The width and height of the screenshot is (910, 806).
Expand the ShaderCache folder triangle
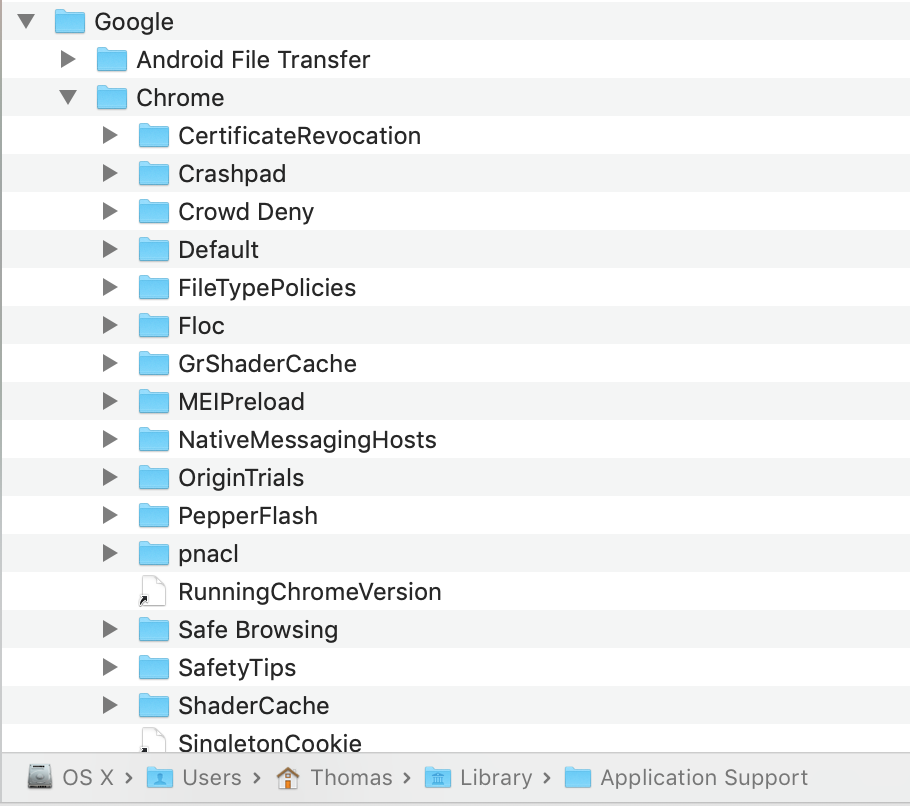pos(110,705)
